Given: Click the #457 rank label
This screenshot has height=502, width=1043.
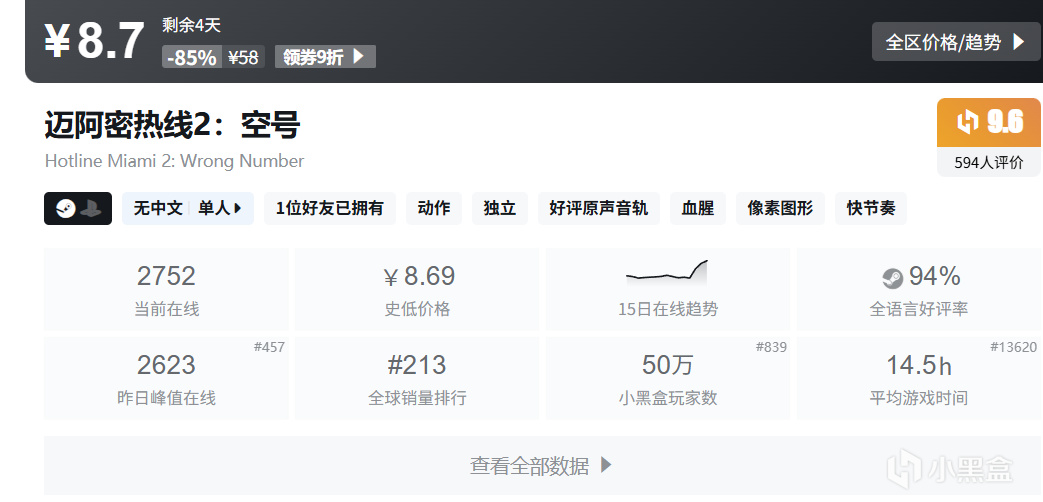Looking at the screenshot, I should tap(269, 348).
